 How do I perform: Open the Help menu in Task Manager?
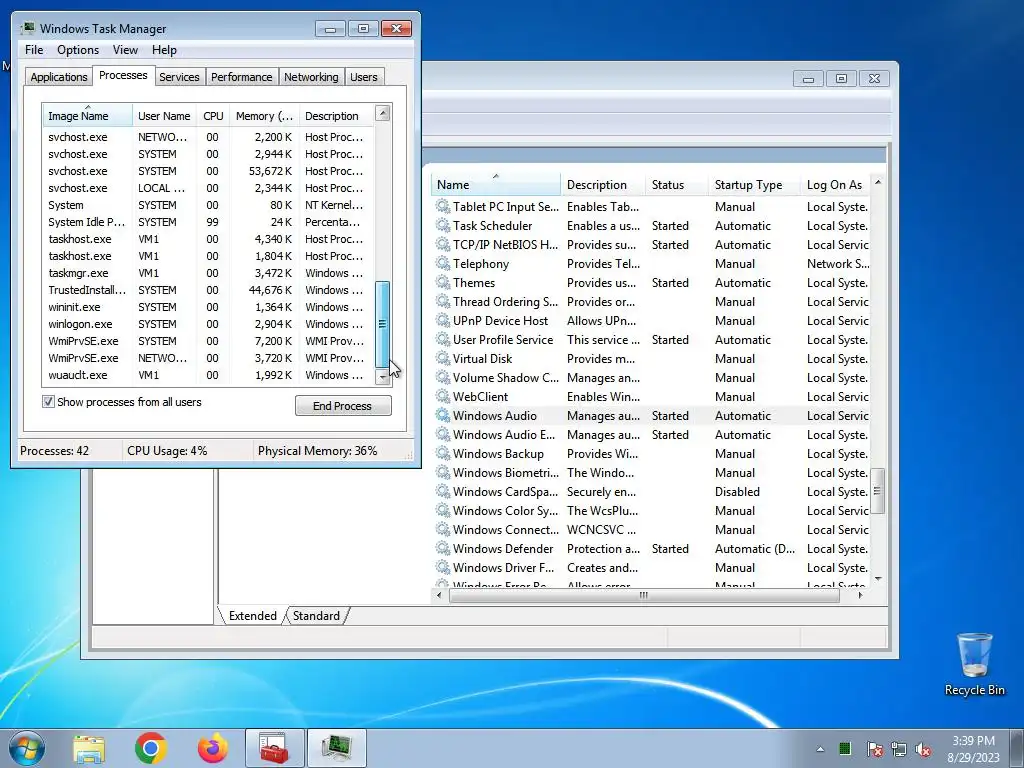click(164, 50)
